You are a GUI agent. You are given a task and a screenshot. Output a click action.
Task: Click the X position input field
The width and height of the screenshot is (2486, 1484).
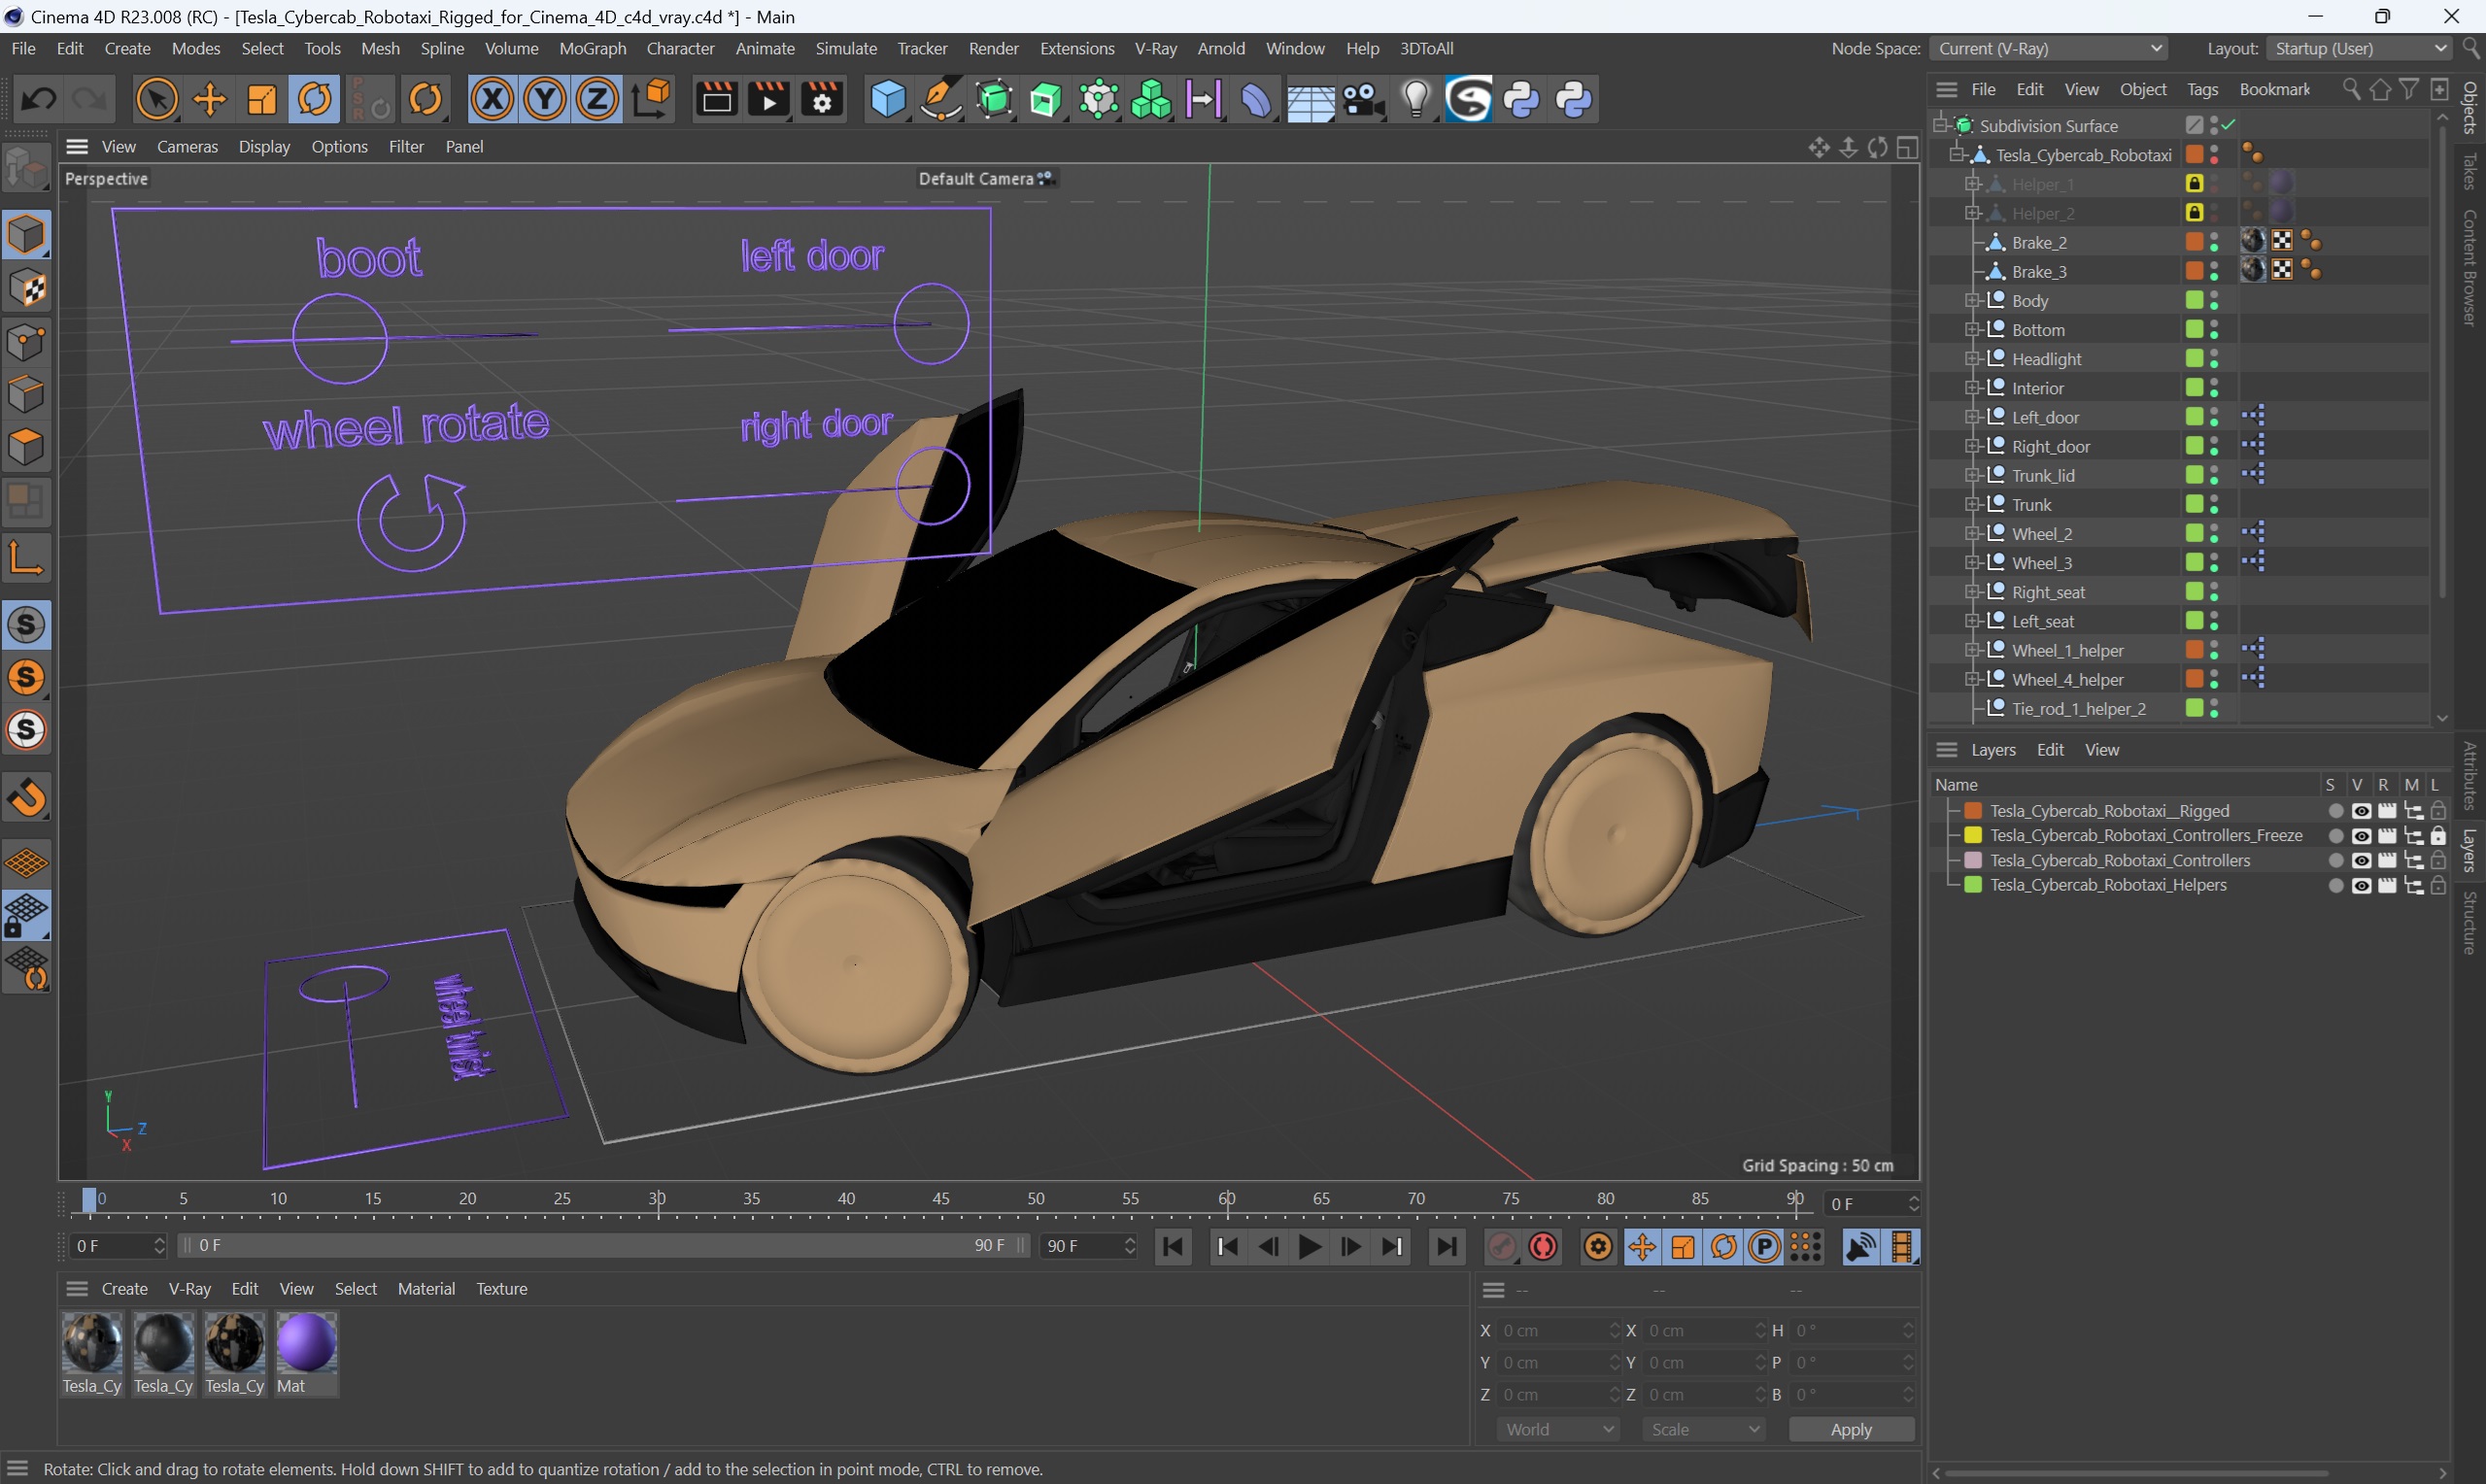tap(1558, 1330)
